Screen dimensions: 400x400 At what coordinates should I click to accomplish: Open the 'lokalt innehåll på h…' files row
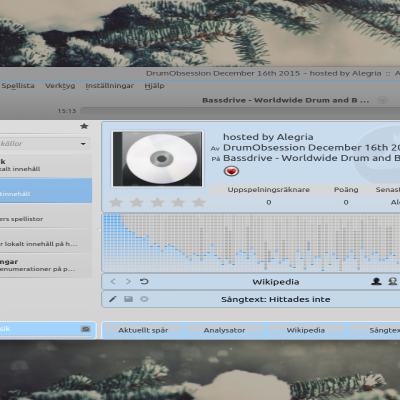pyautogui.click(x=46, y=241)
